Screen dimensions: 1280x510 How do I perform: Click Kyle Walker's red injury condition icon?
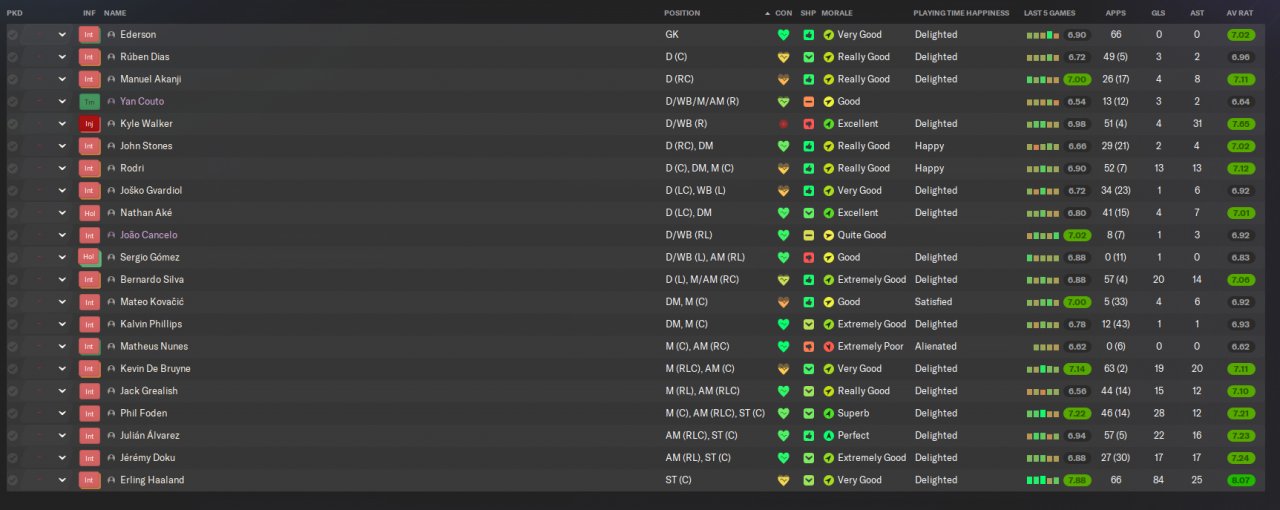coord(784,124)
